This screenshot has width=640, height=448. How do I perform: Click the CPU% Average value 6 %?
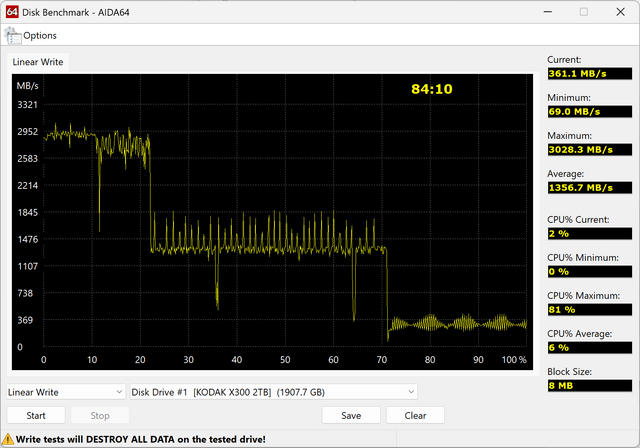[590, 347]
